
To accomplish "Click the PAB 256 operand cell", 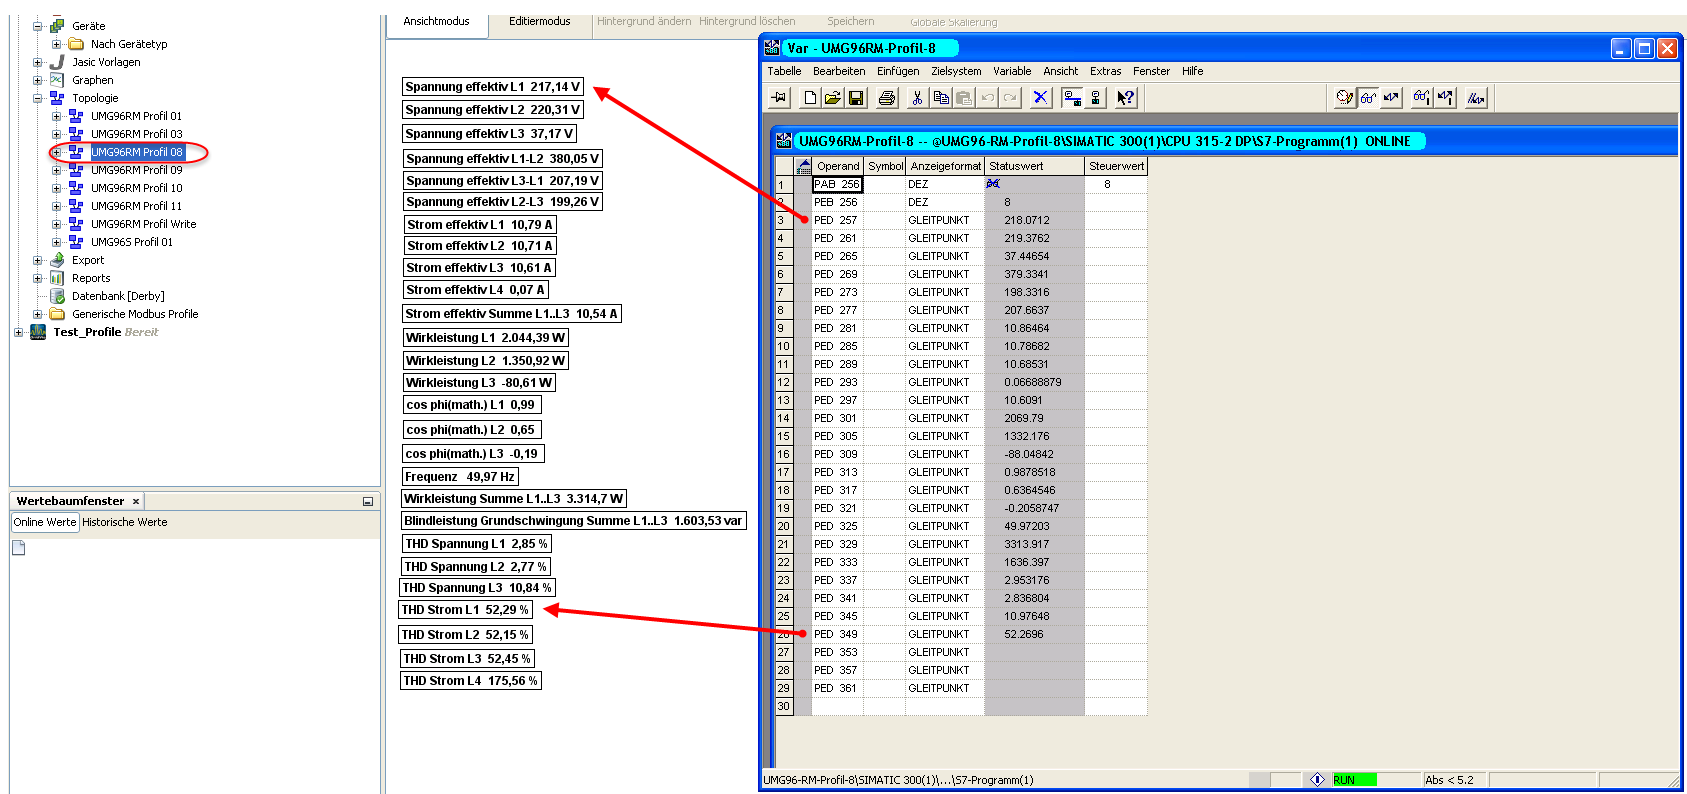I will pos(836,184).
